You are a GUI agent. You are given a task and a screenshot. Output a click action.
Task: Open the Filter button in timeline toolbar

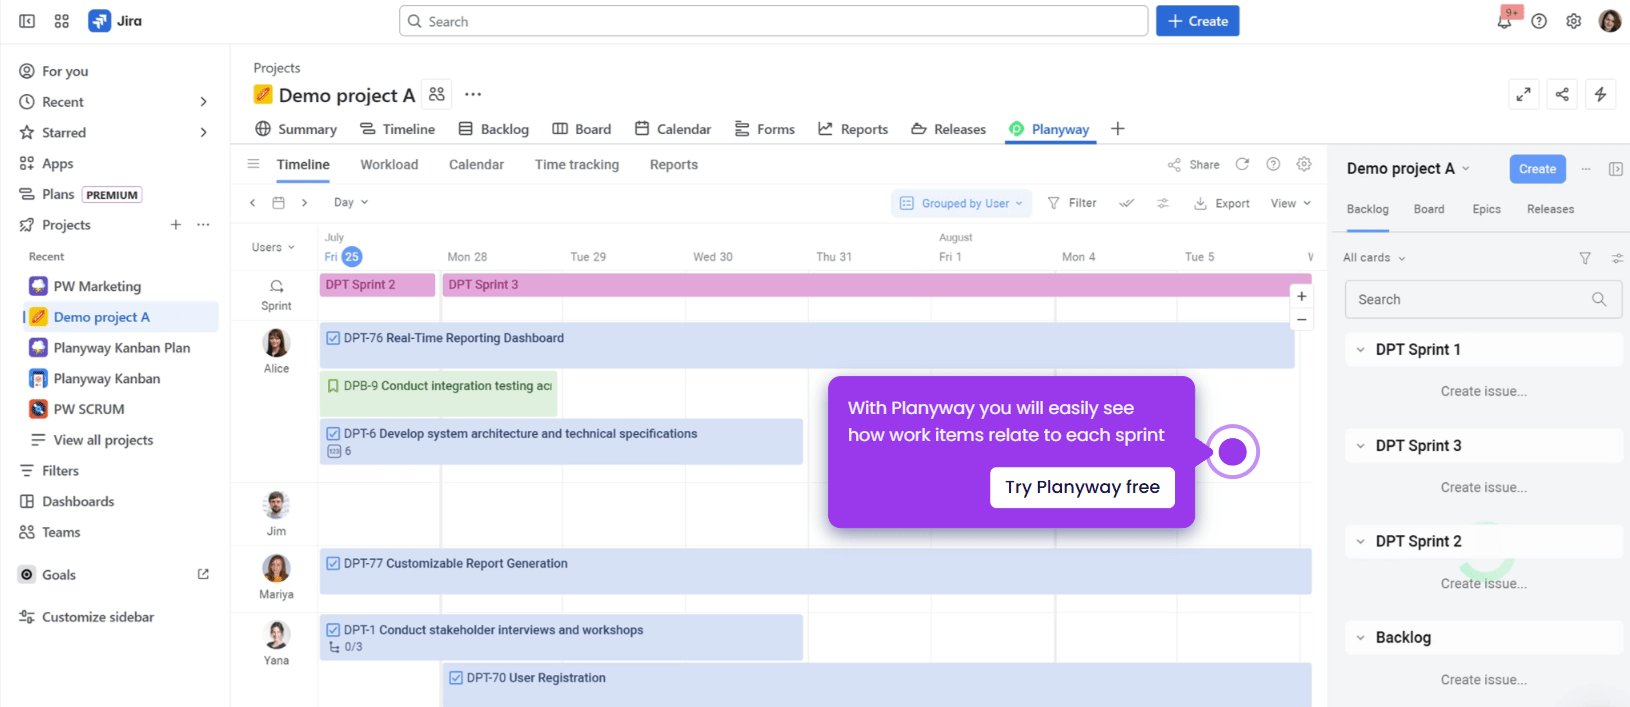tap(1072, 203)
